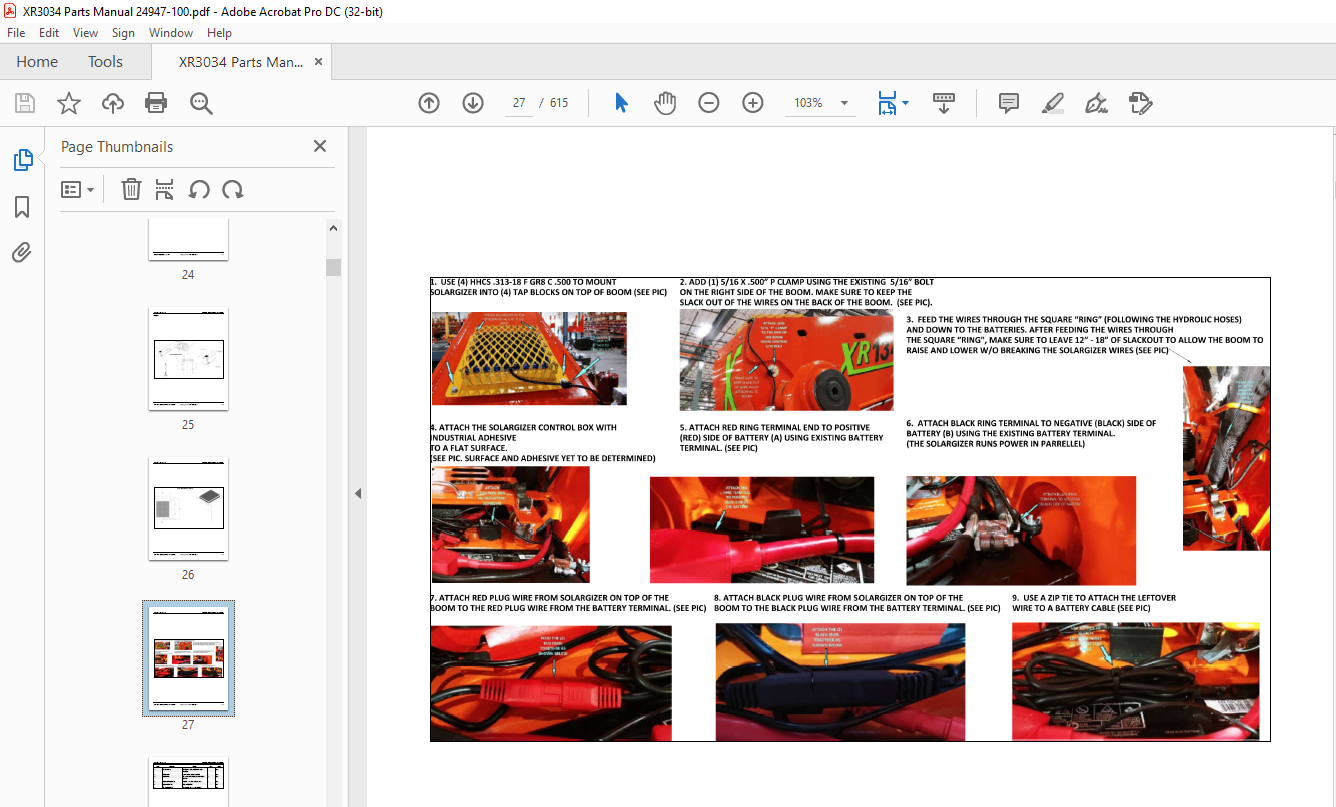Open the scrolling mode tool
The width and height of the screenshot is (1336, 807).
click(x=944, y=103)
